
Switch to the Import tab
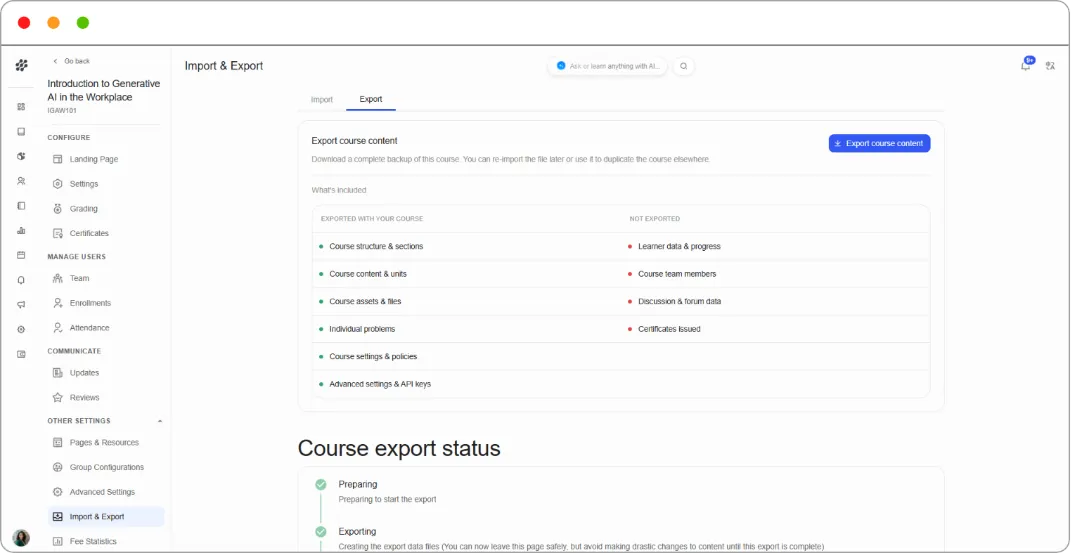click(x=322, y=100)
